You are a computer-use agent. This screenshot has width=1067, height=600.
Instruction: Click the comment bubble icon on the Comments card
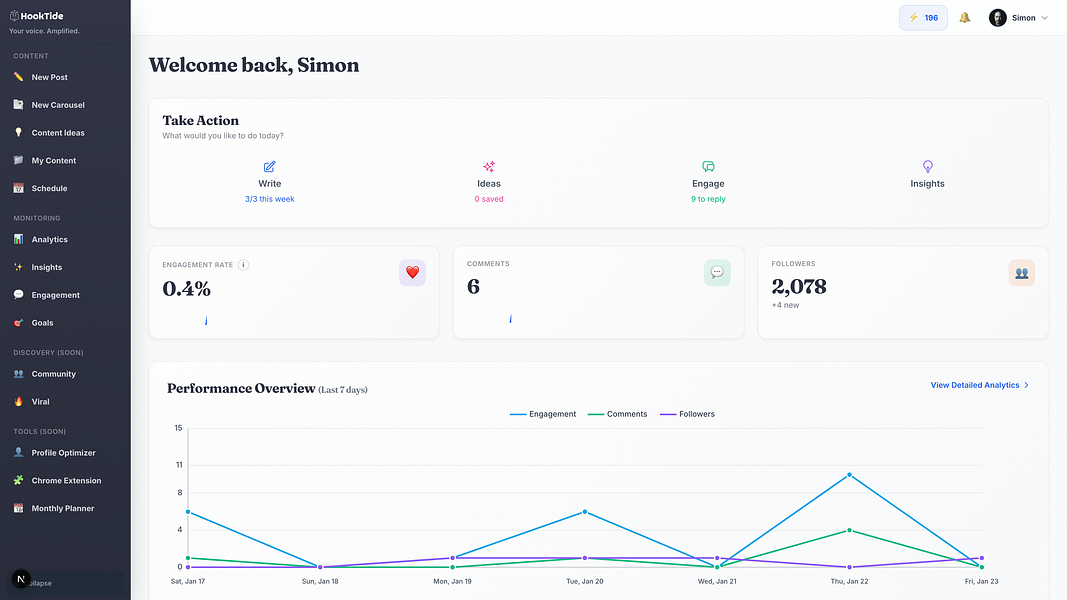[x=717, y=272]
